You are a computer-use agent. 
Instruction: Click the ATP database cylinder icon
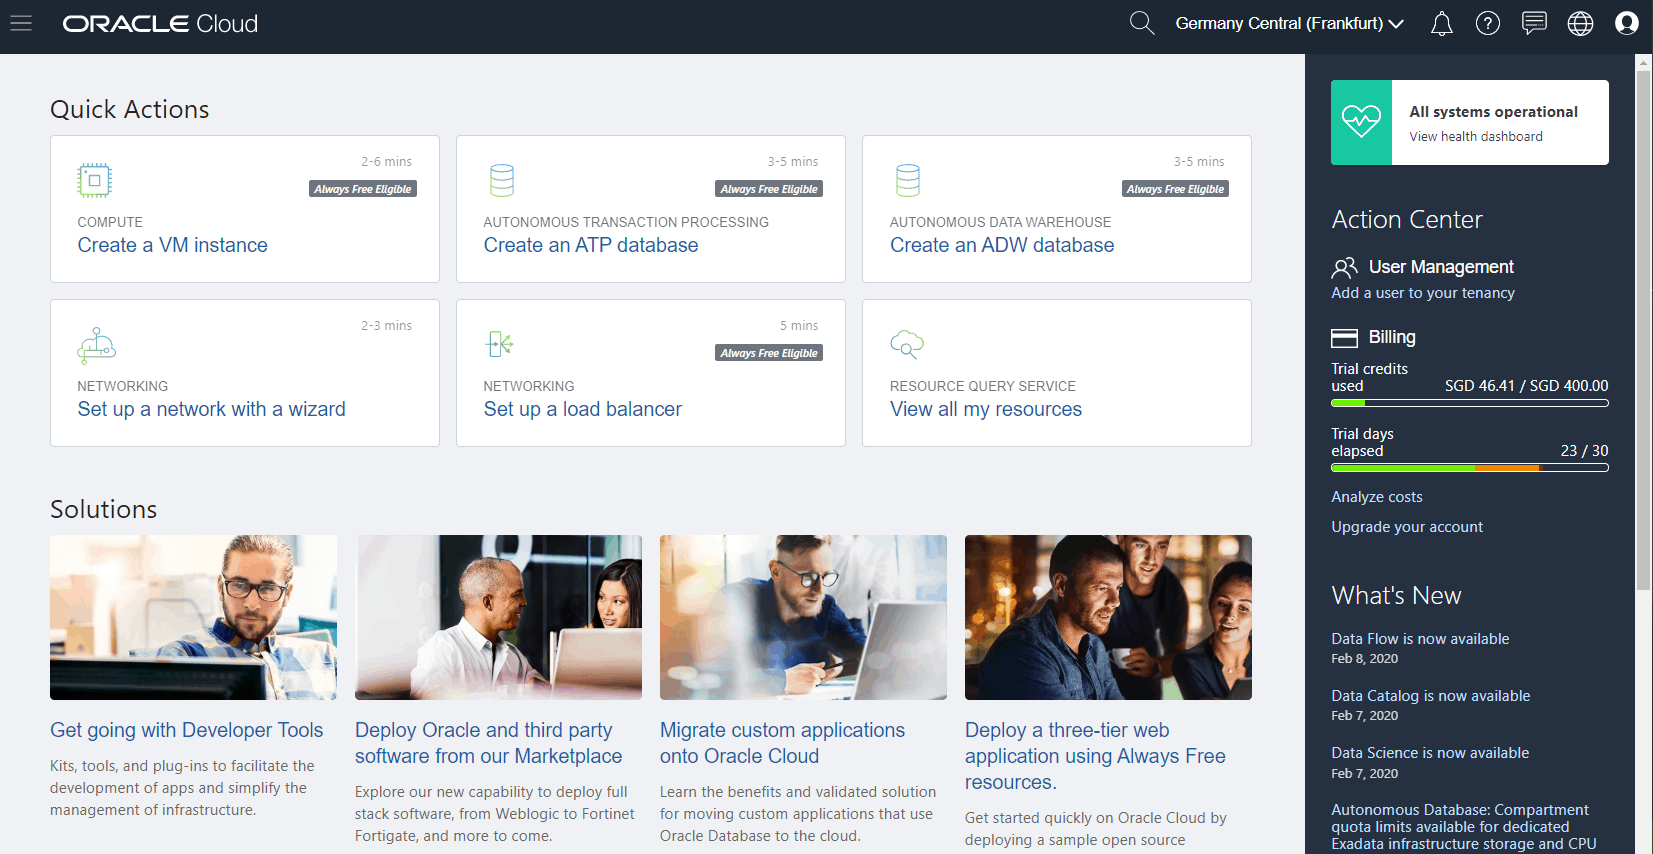coord(502,180)
